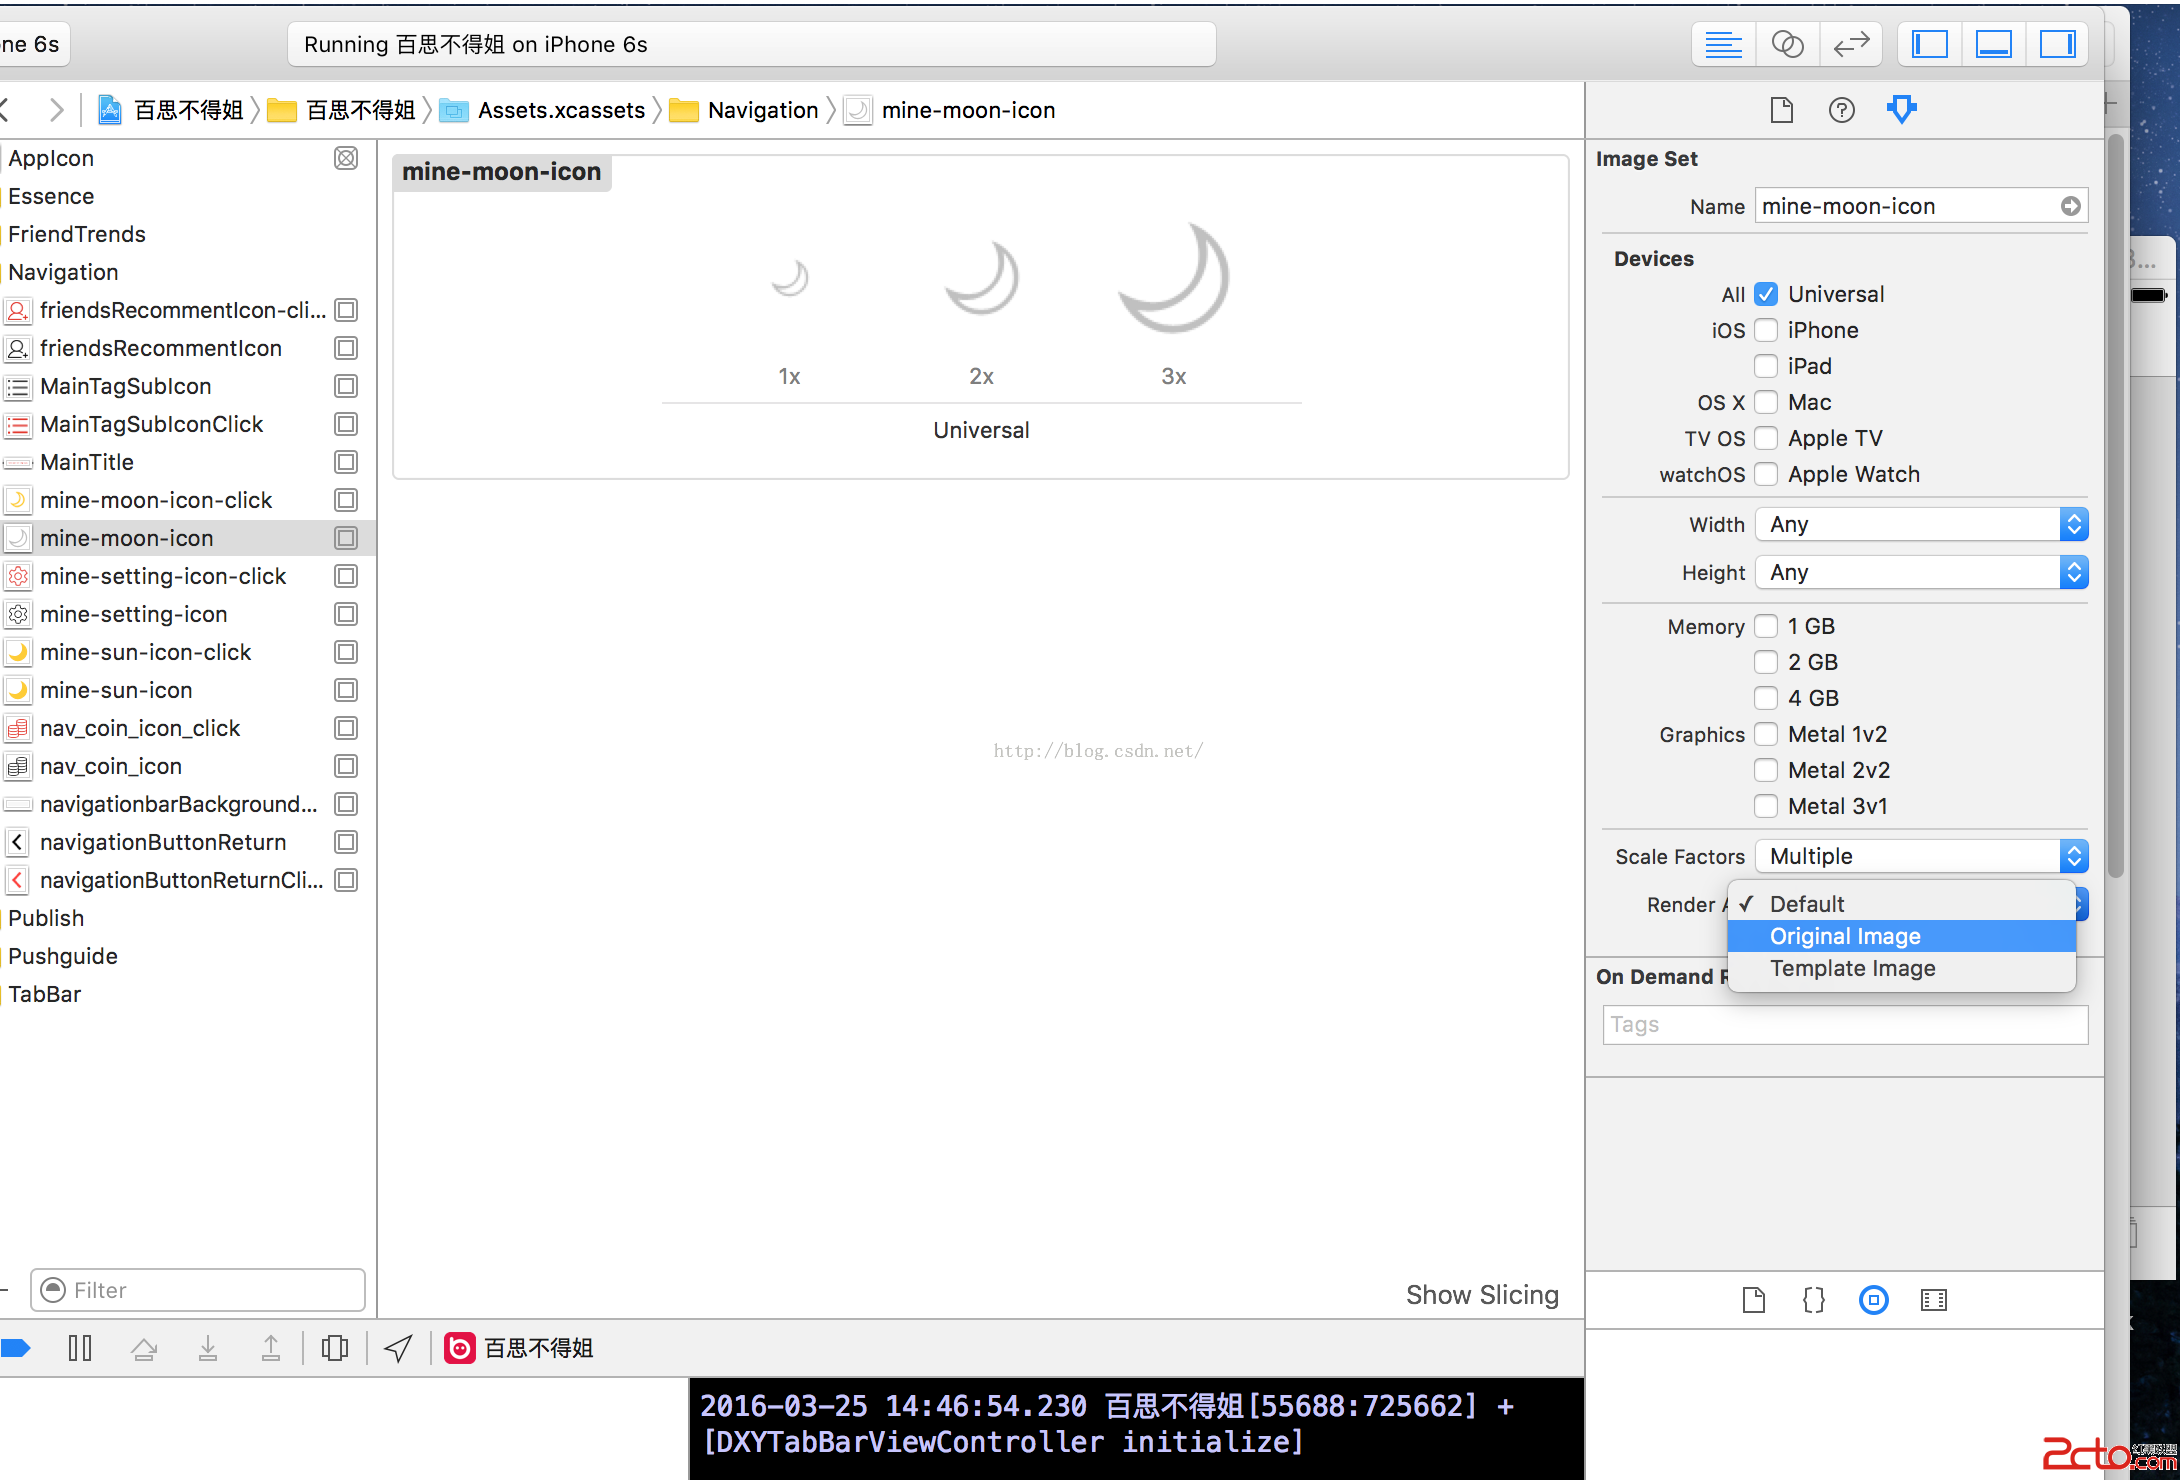Open the Width dropdown

(x=1920, y=524)
